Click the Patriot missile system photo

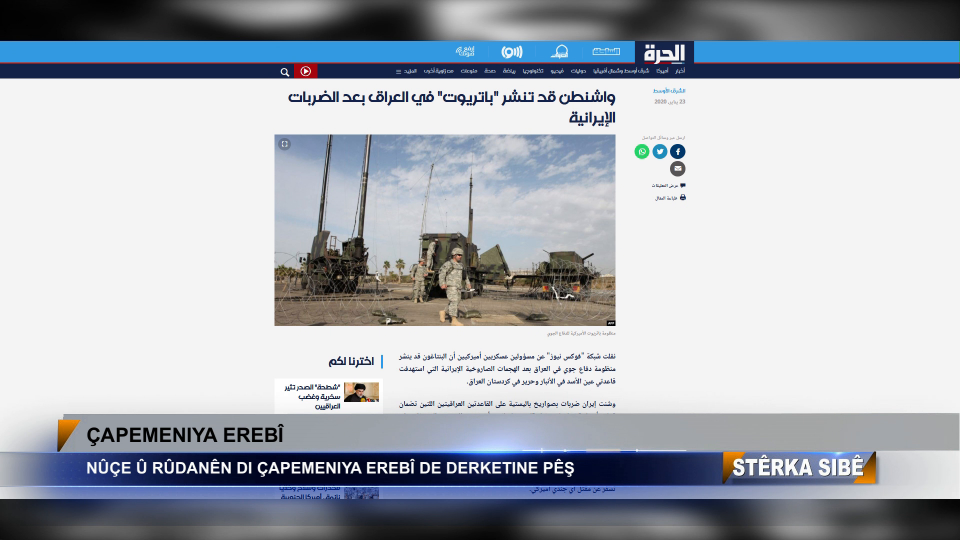tap(444, 230)
